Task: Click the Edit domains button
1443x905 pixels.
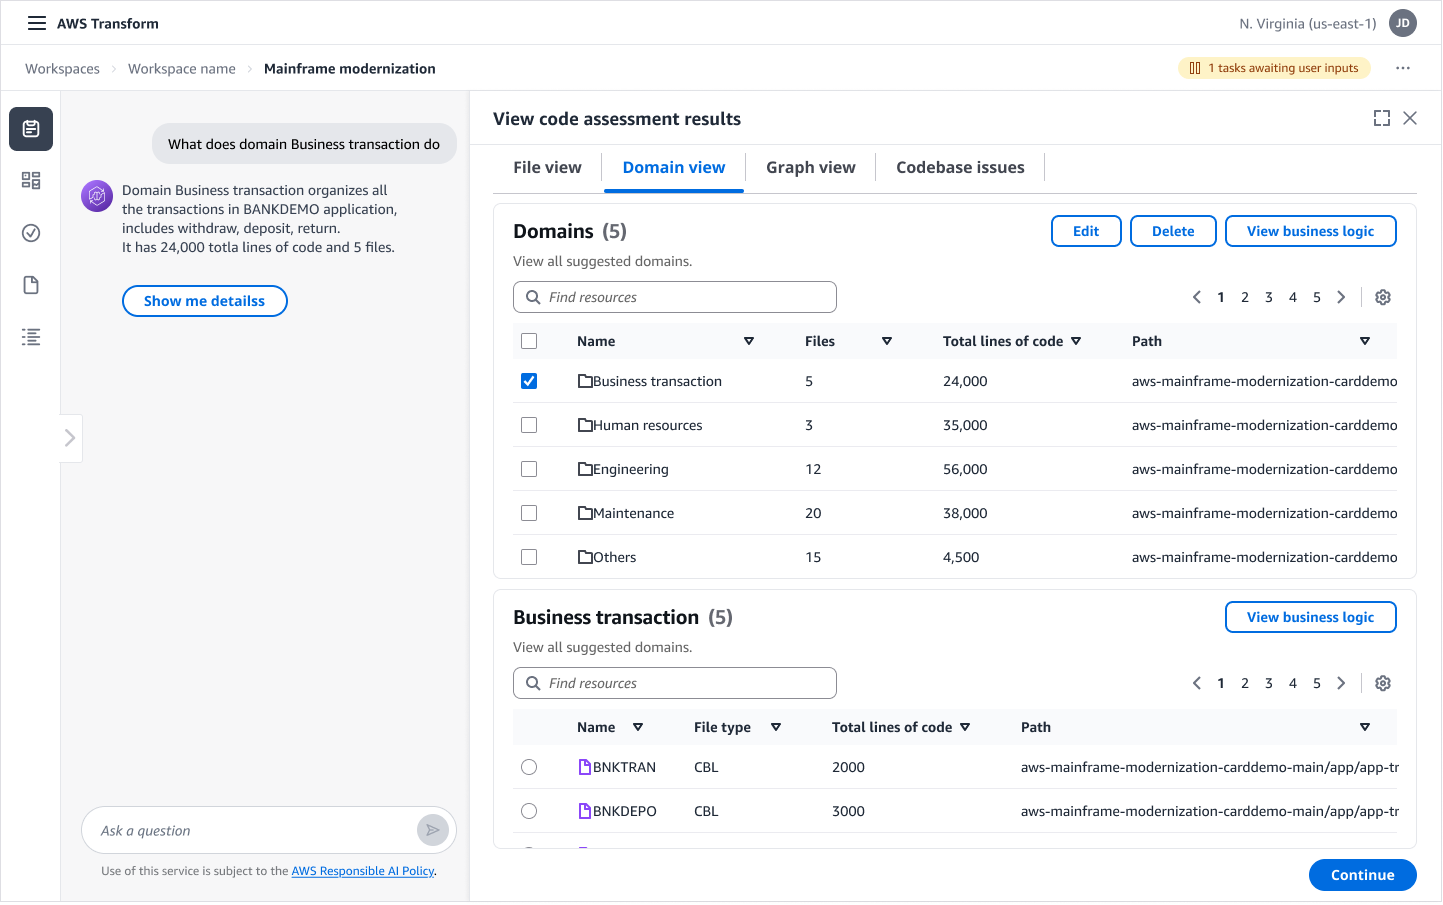Action: (1086, 231)
